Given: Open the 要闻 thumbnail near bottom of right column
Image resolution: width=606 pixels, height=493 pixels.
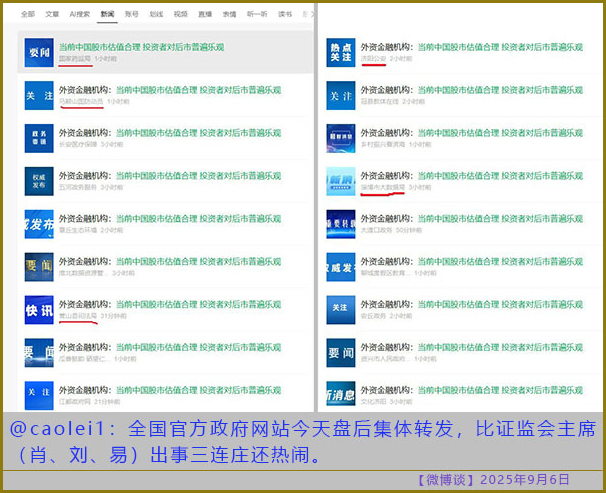Looking at the screenshot, I should tap(341, 352).
